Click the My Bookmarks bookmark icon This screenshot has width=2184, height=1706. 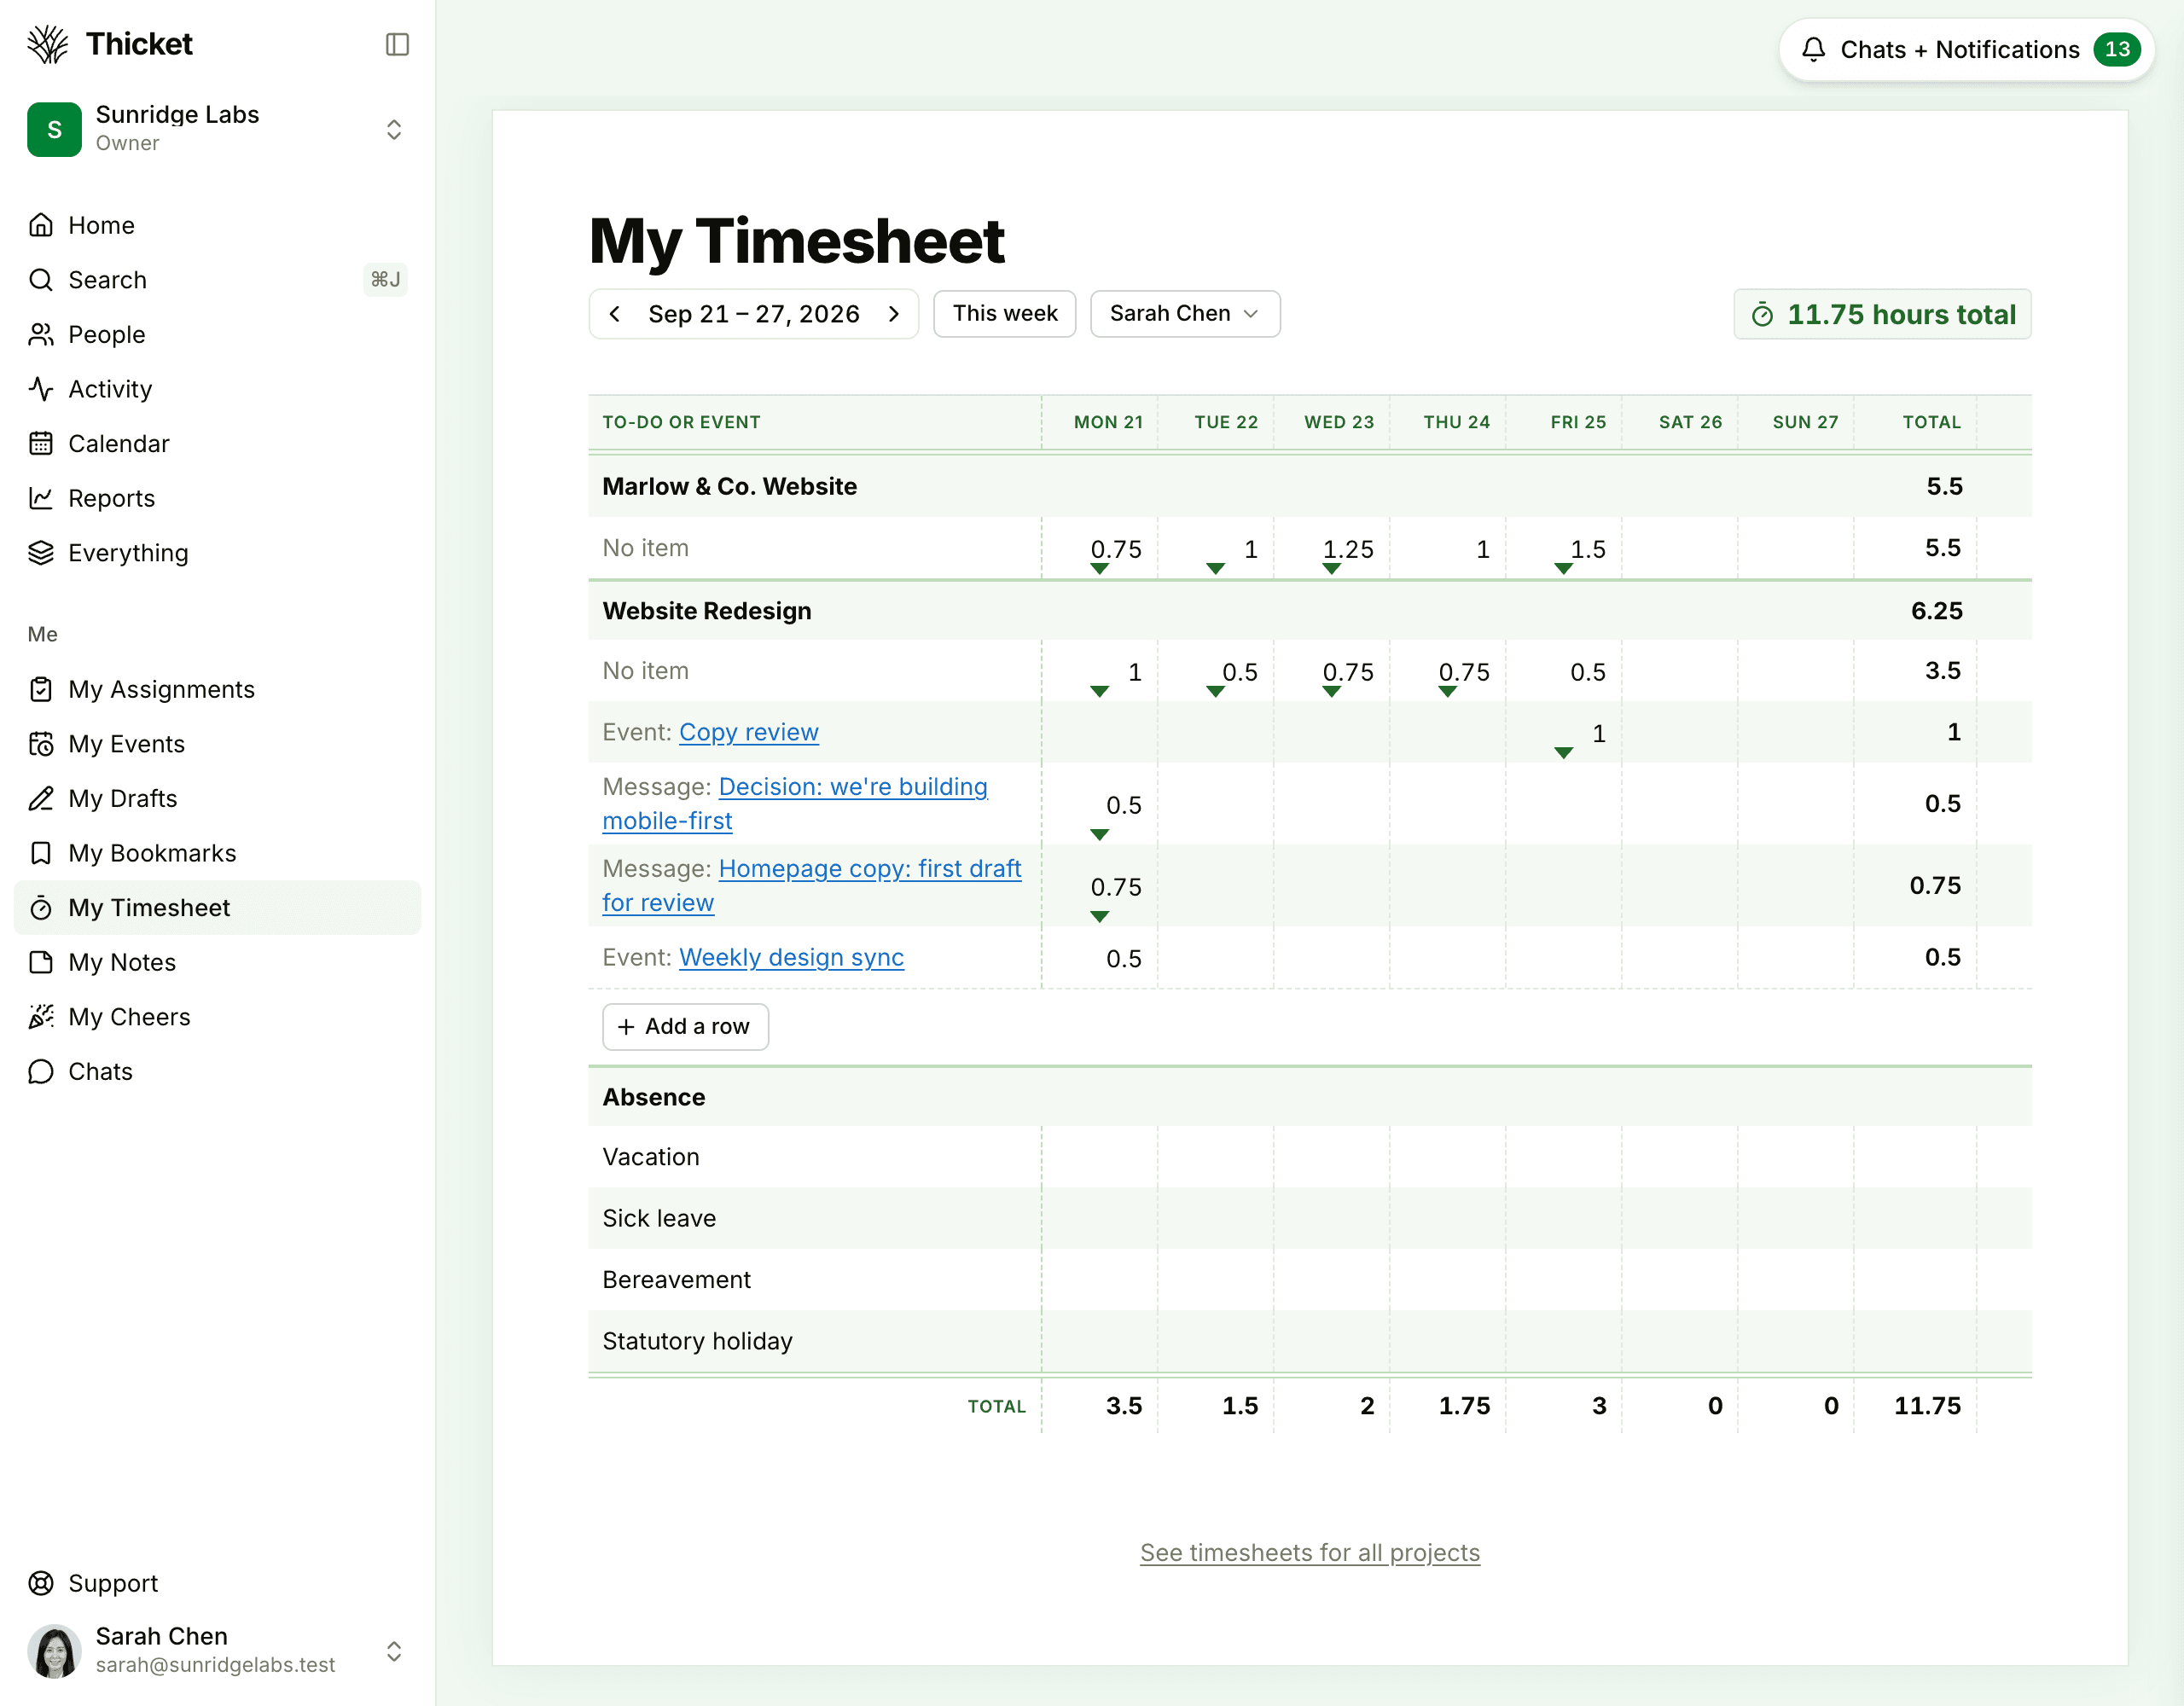(x=41, y=853)
